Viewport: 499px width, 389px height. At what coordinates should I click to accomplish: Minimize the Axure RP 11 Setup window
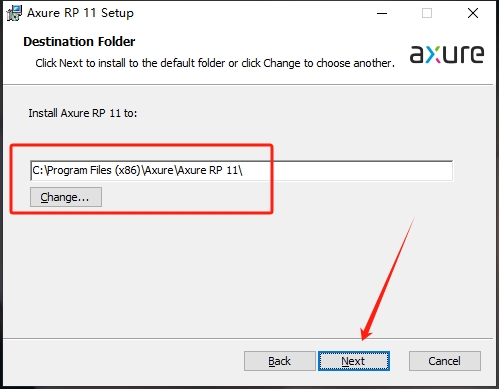[x=382, y=13]
